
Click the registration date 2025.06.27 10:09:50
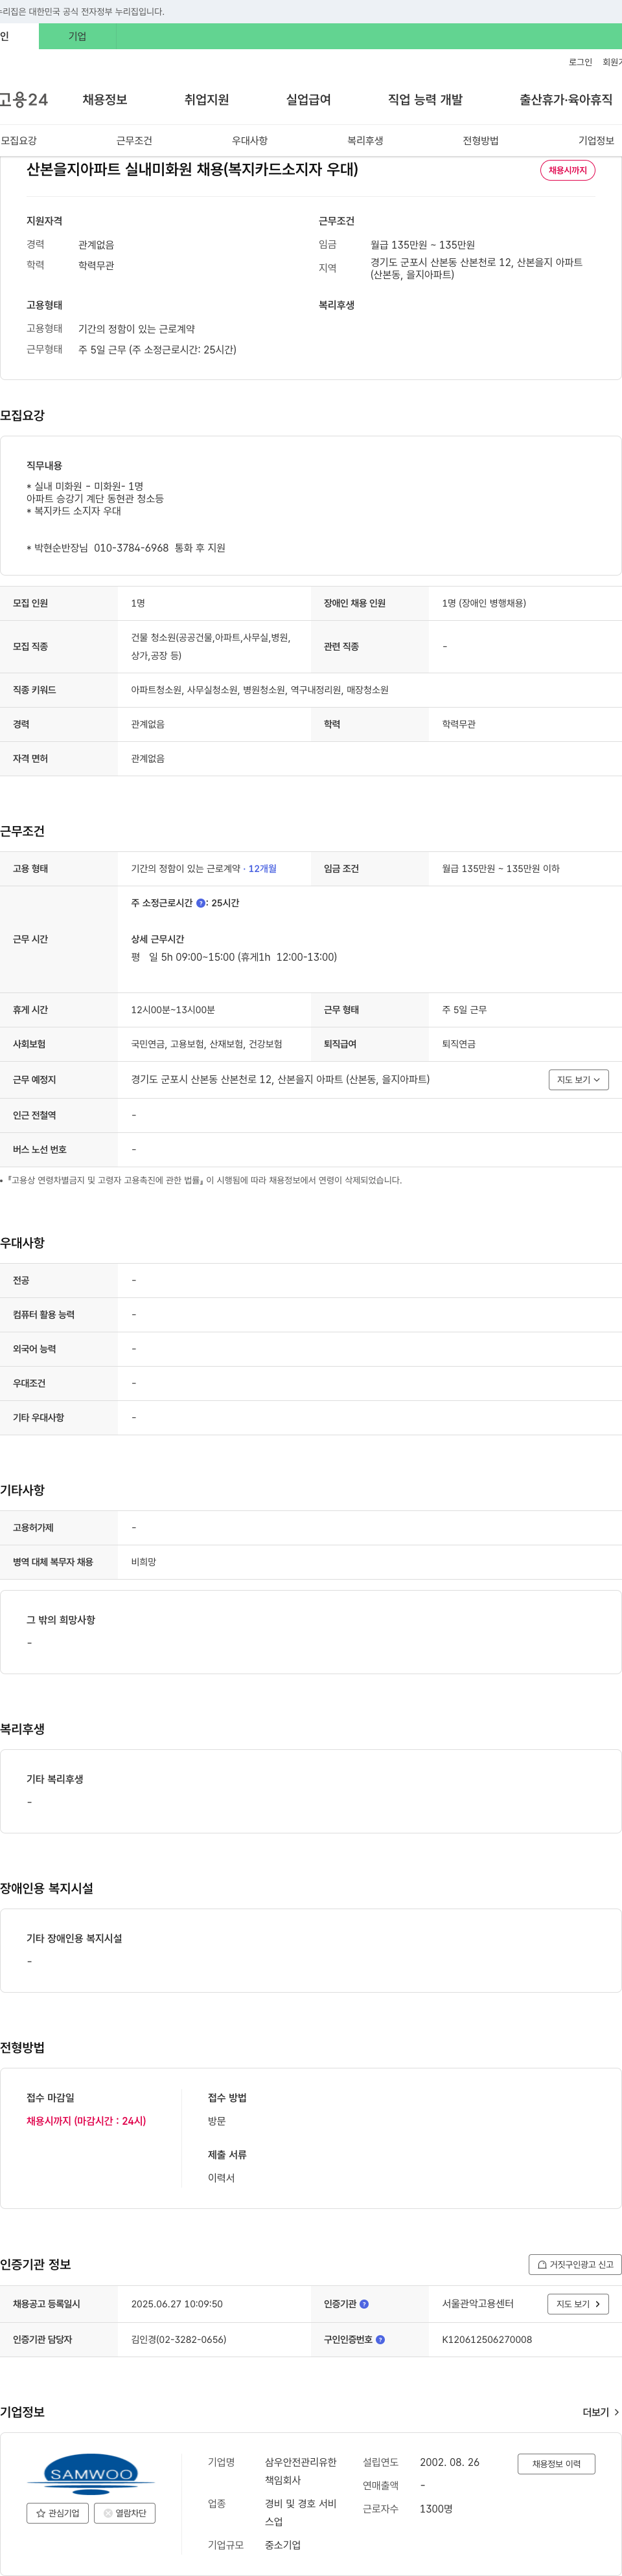pos(177,2303)
